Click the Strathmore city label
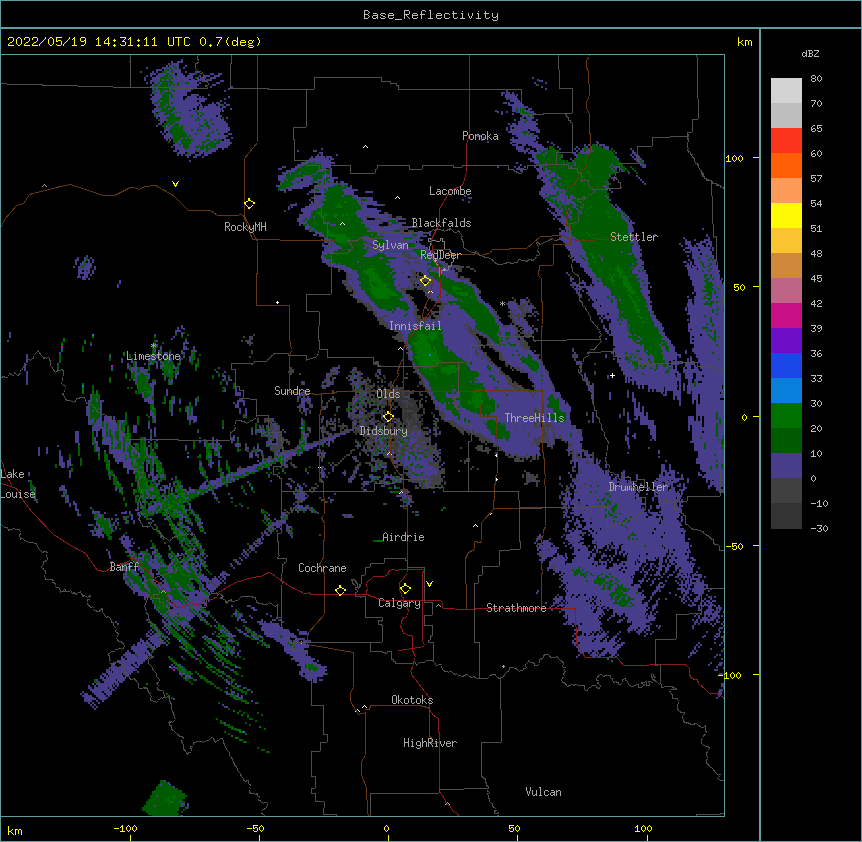The width and height of the screenshot is (862, 842). [516, 608]
